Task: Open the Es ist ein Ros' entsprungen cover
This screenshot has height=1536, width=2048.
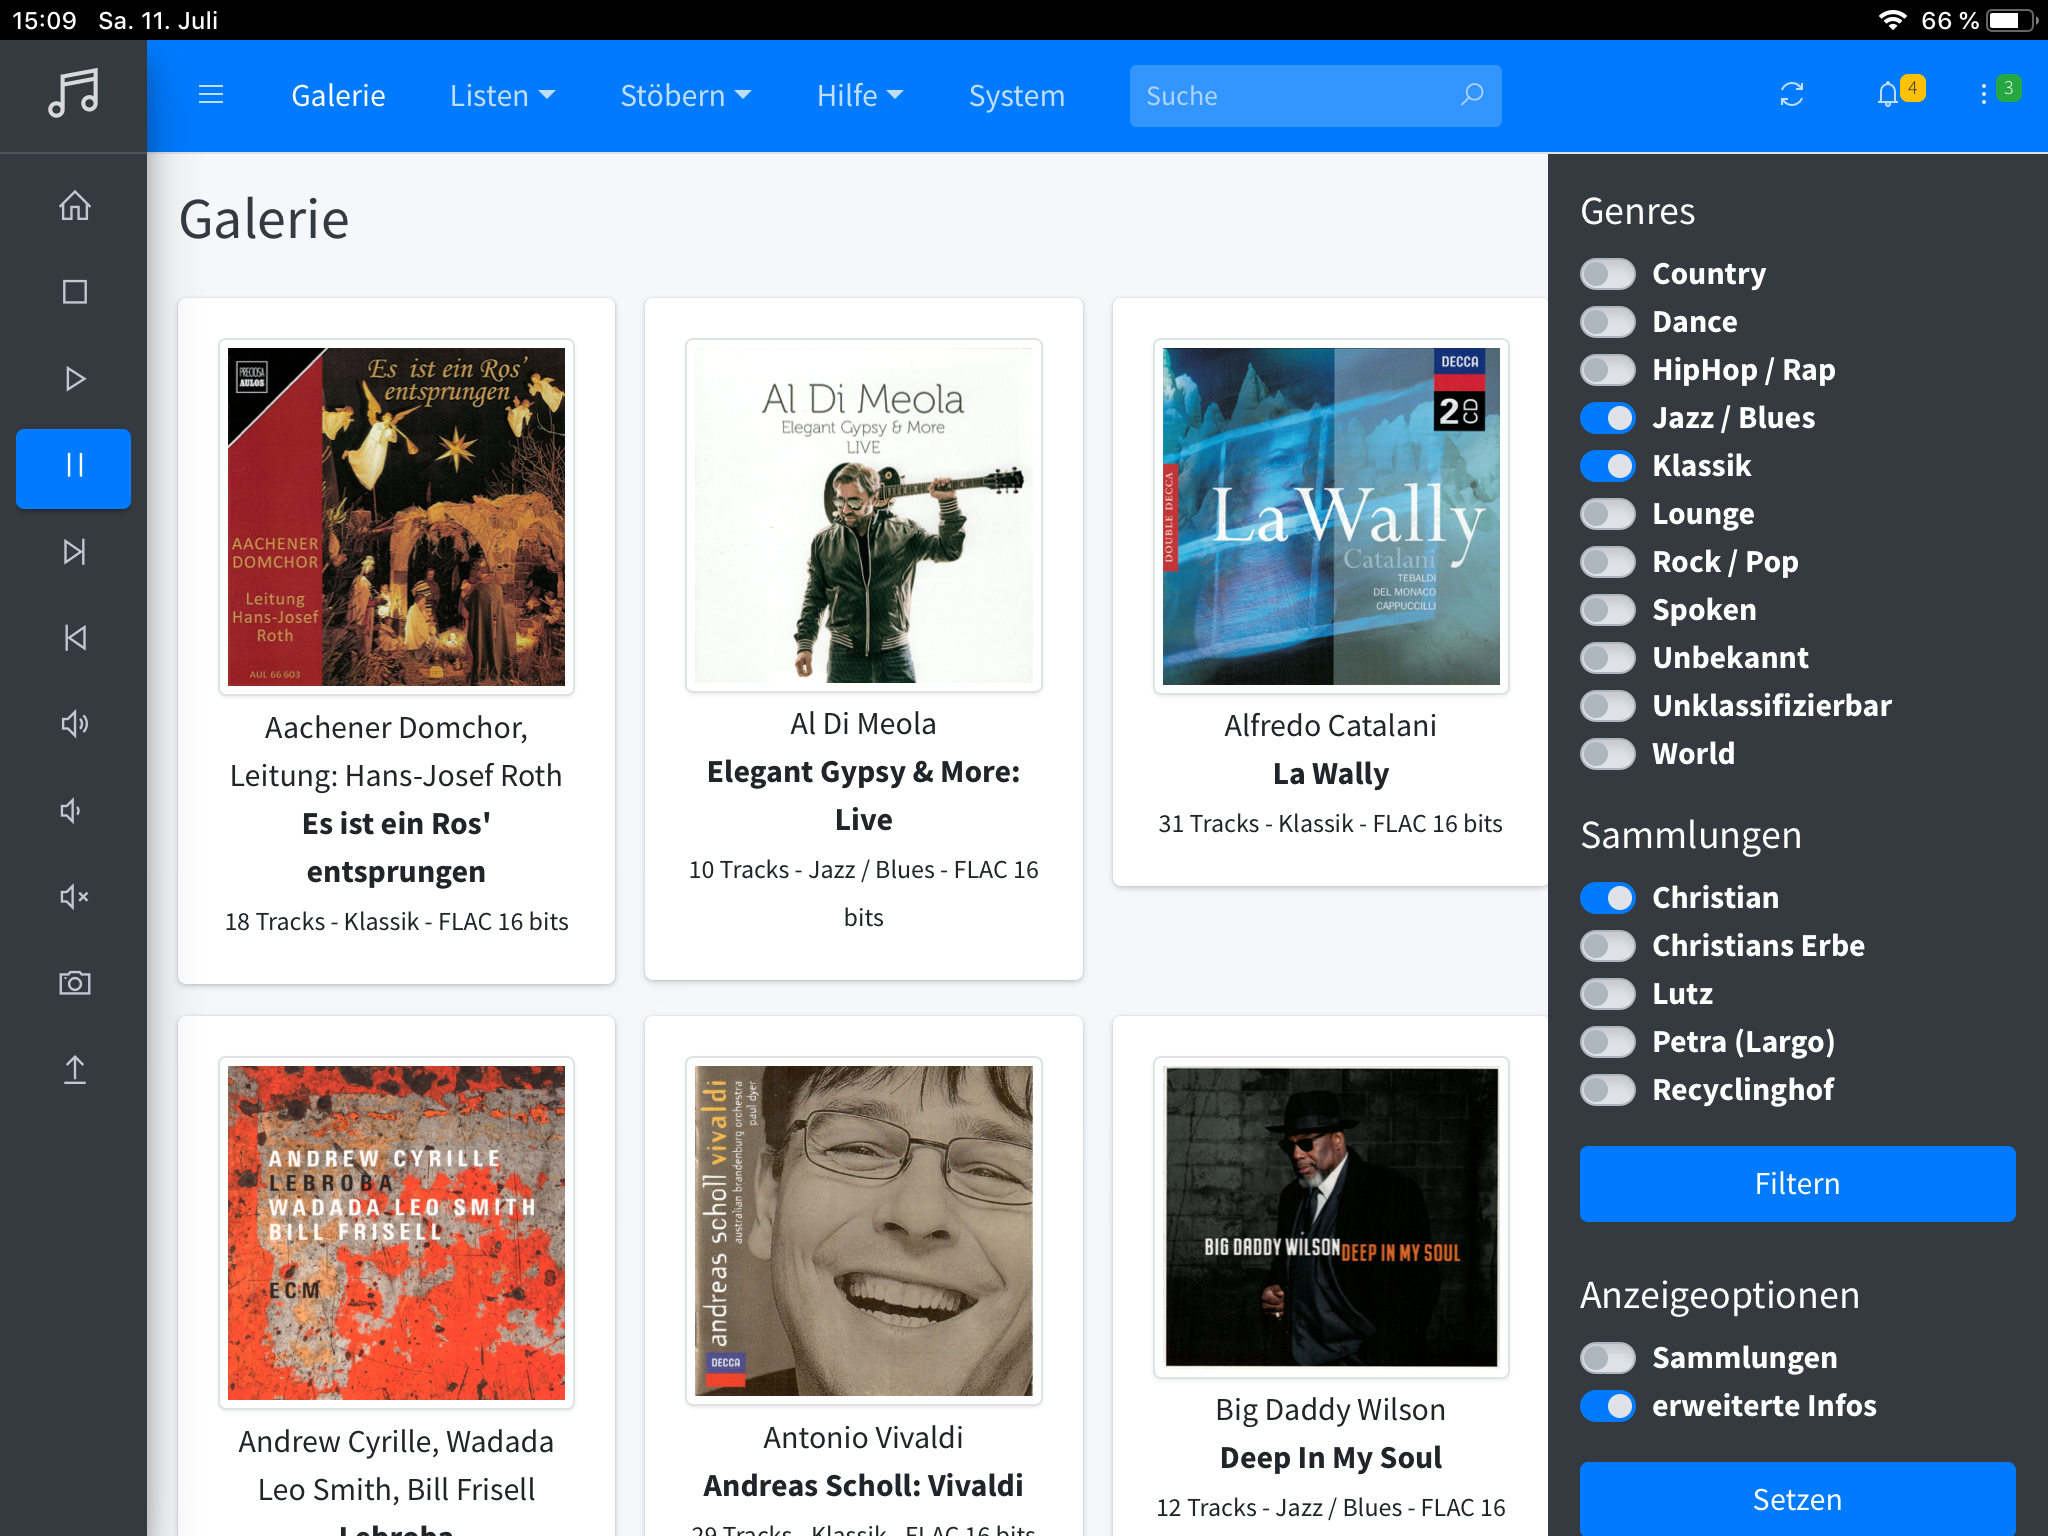Action: [x=396, y=516]
